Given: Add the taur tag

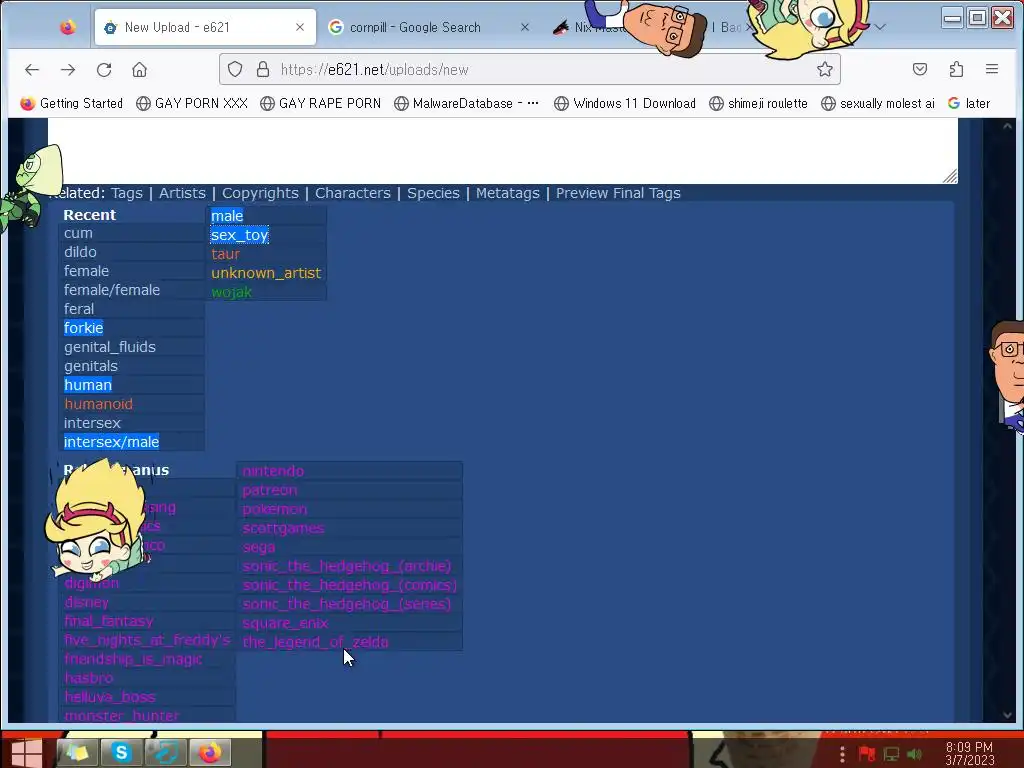Looking at the screenshot, I should [x=225, y=254].
